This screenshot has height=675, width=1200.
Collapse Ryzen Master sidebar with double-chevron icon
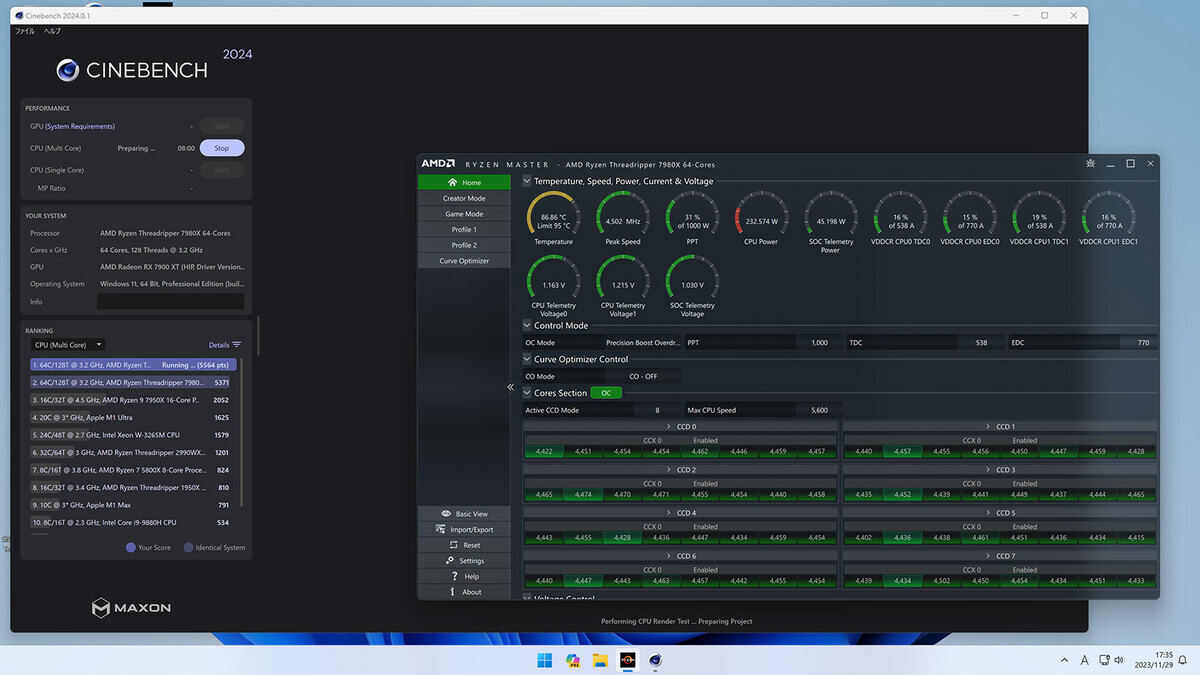tap(510, 387)
